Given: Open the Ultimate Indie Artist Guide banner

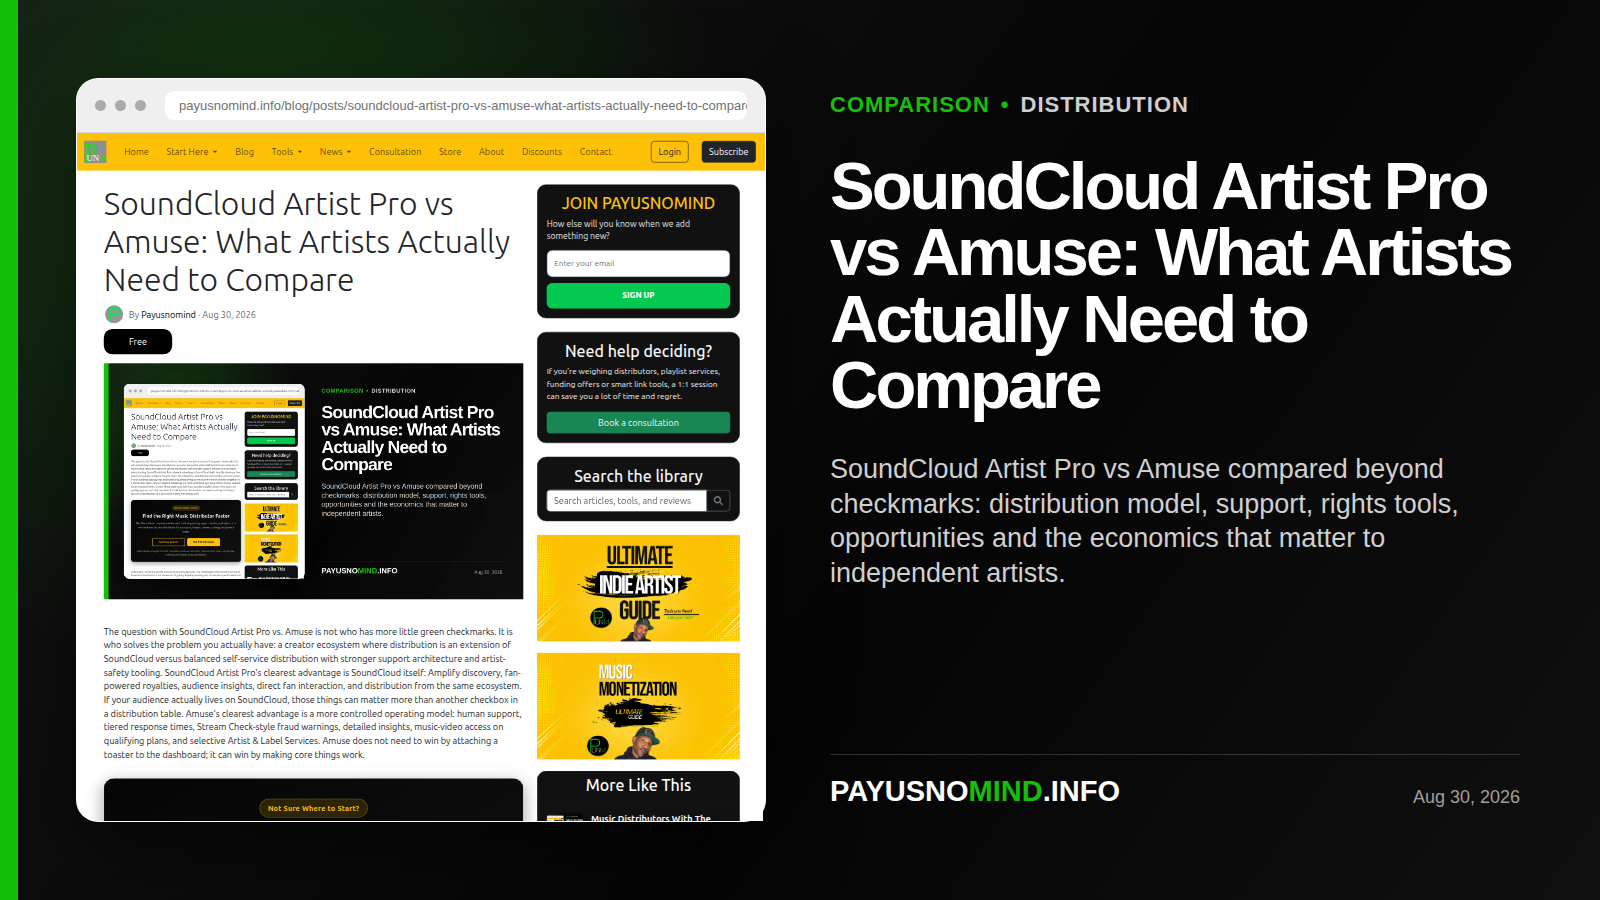Looking at the screenshot, I should [x=638, y=588].
